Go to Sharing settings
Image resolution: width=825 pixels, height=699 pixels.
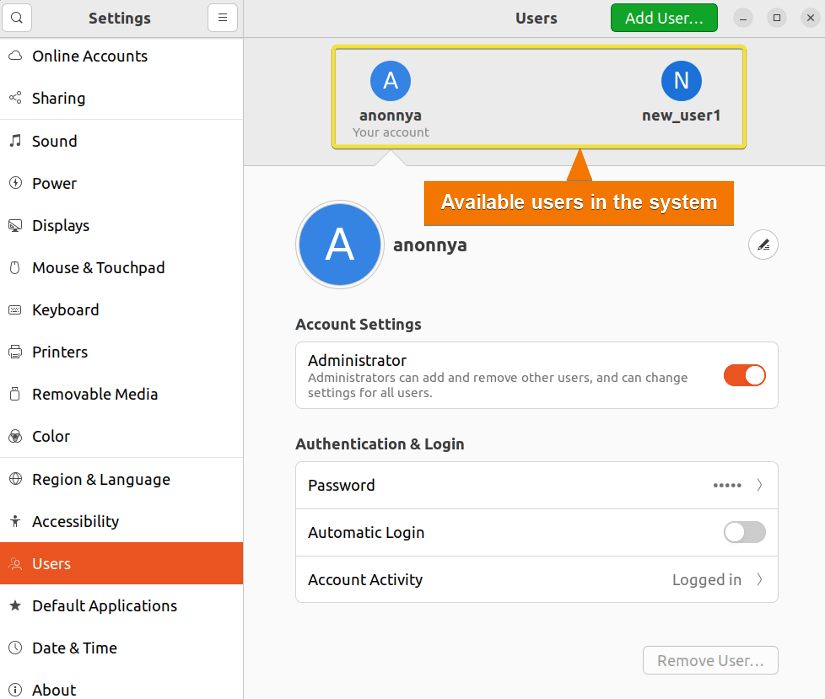(x=122, y=98)
